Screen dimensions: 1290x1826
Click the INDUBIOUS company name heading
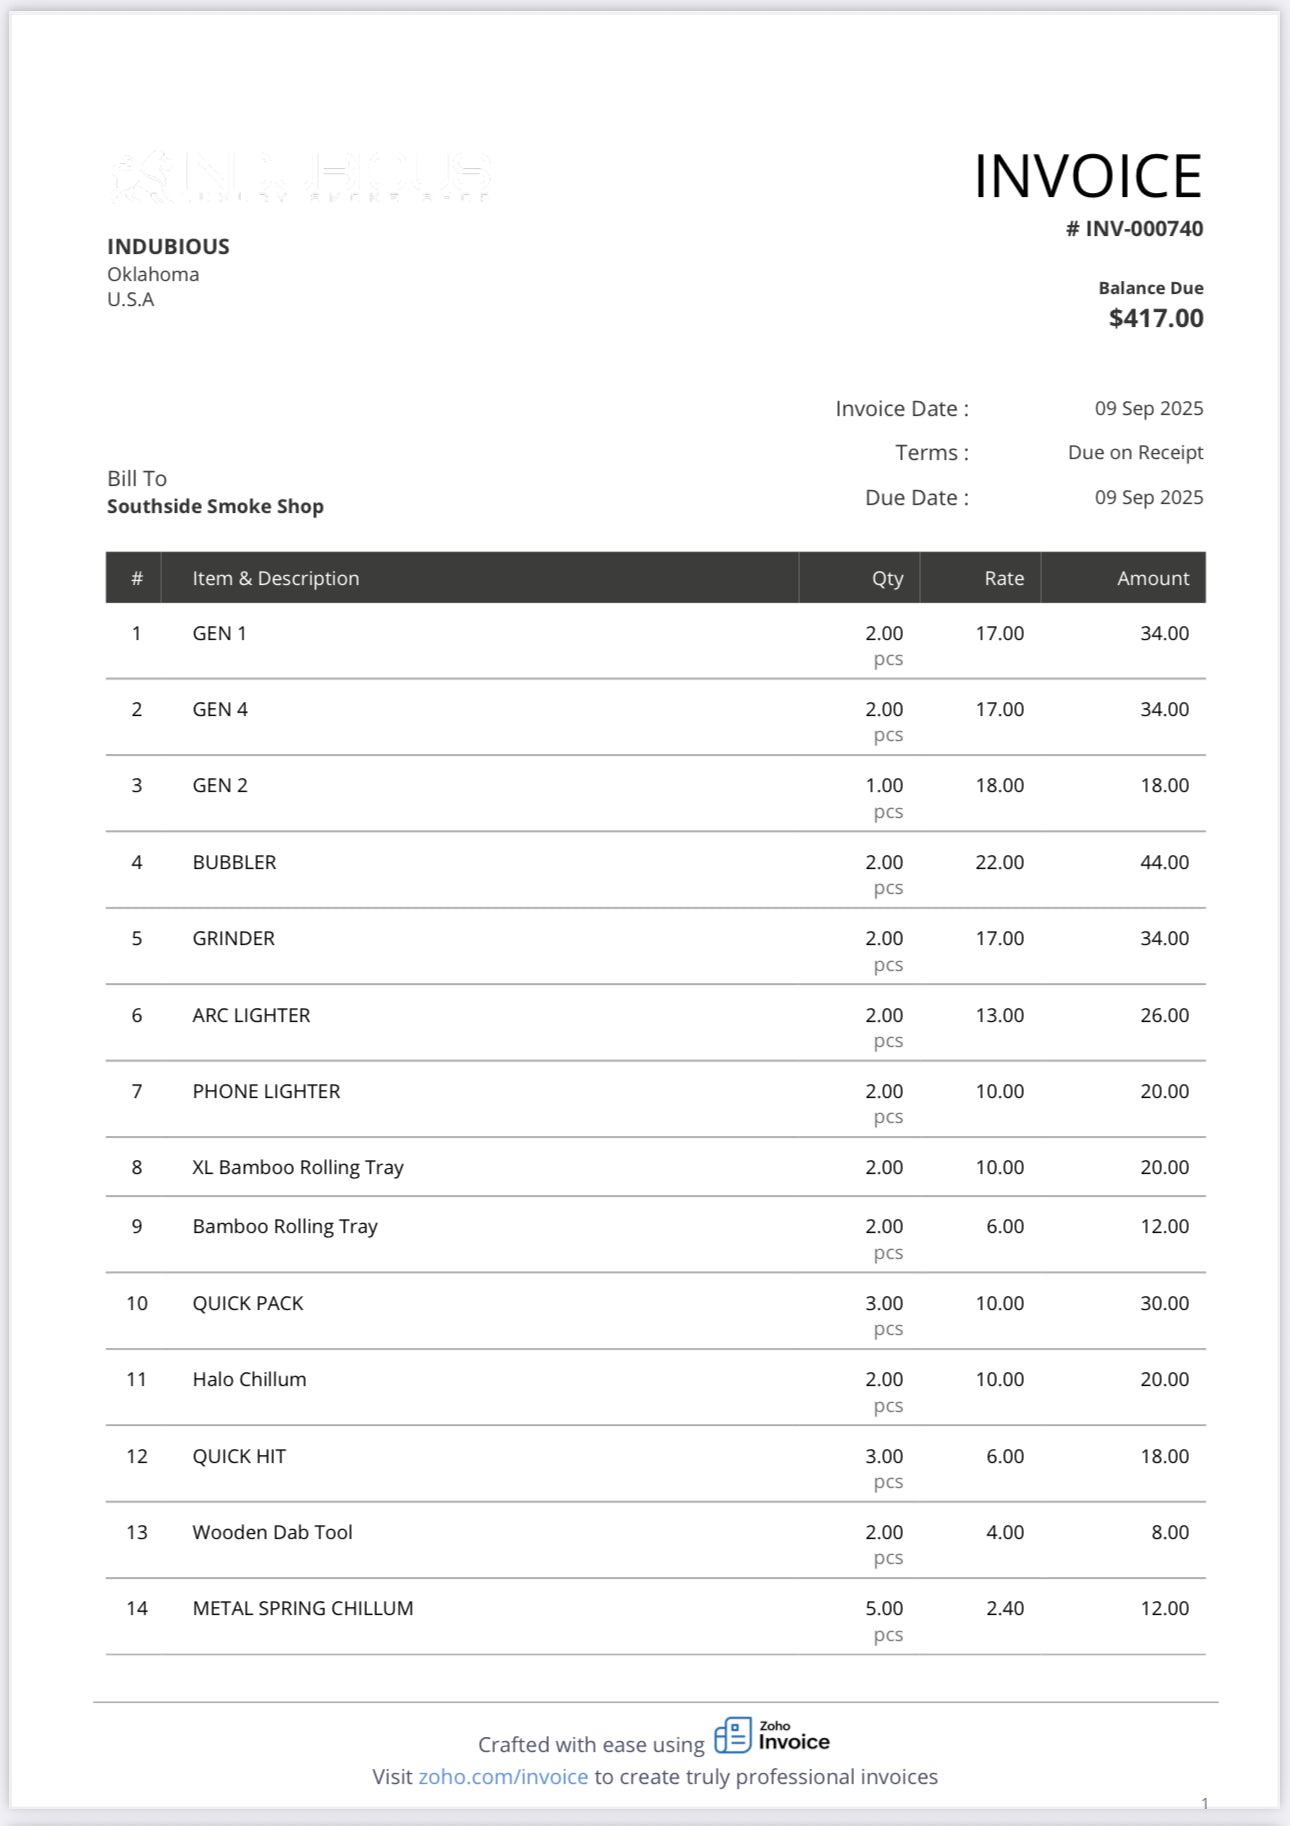point(168,247)
